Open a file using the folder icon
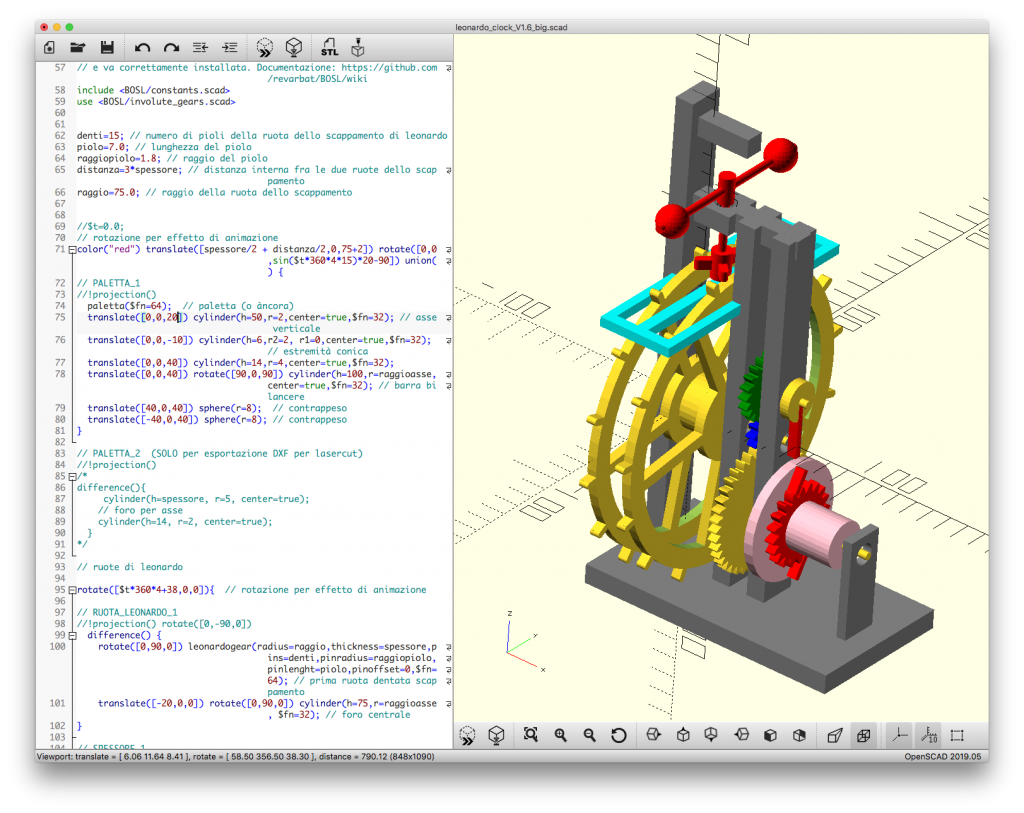The image size is (1024, 813). tap(78, 47)
